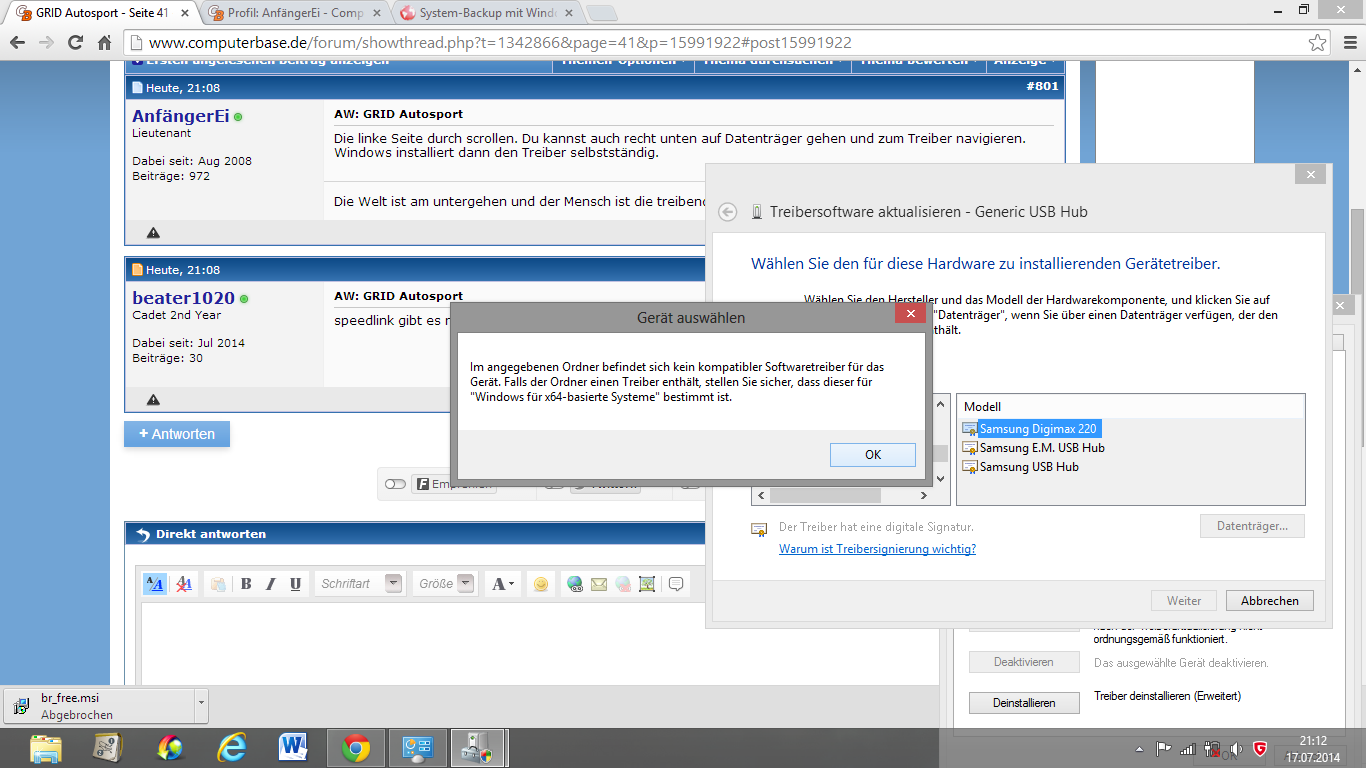The image size is (1366, 768).
Task: Launch Internet Explorer from the taskbar
Action: [x=232, y=747]
